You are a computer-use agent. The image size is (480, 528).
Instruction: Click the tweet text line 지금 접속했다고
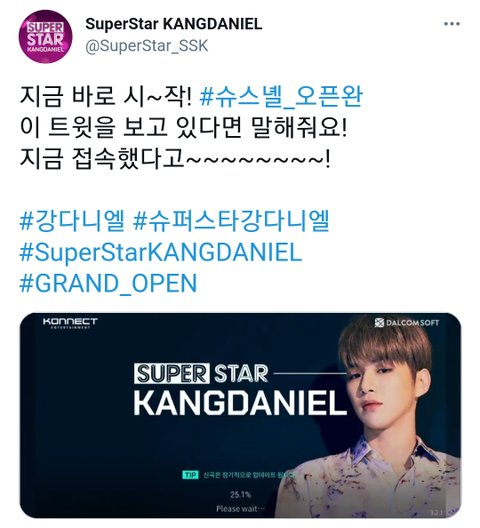coord(175,159)
